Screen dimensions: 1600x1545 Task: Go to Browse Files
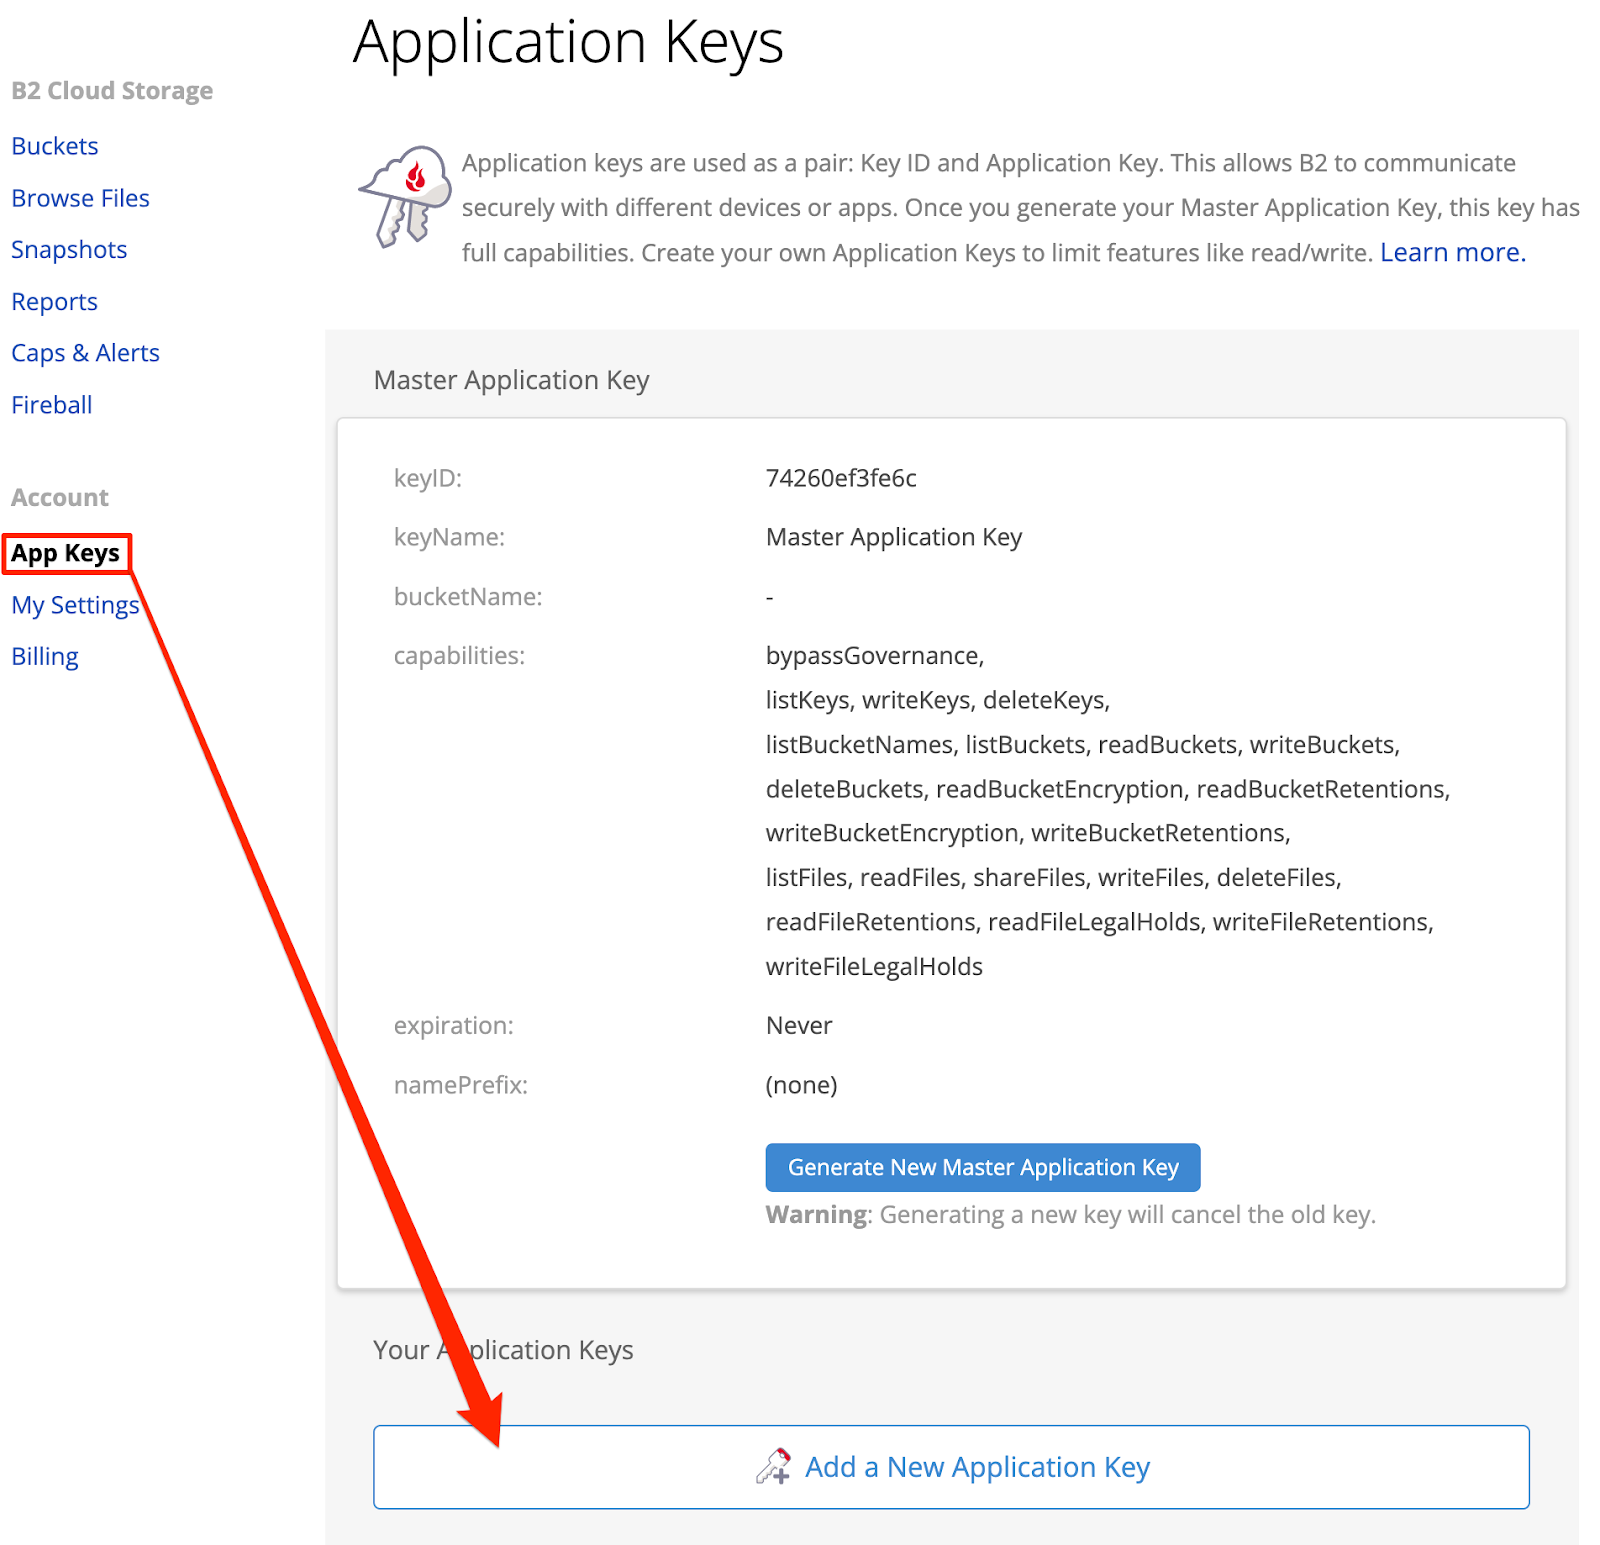pos(80,198)
